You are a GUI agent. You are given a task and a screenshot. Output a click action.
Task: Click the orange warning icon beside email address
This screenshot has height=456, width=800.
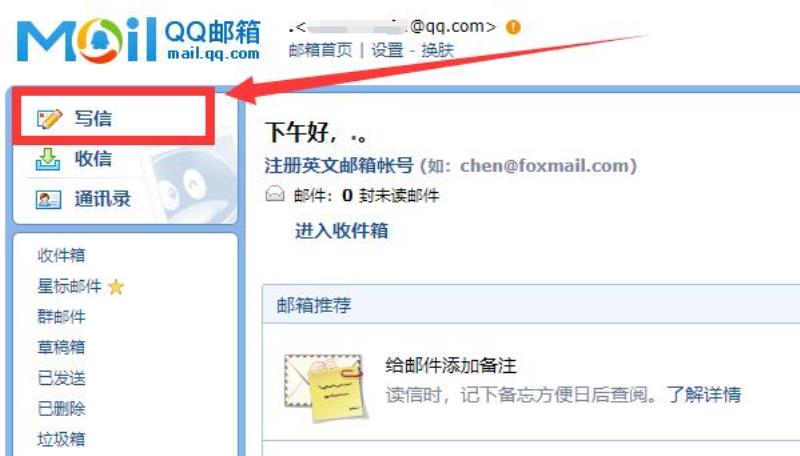[513, 27]
